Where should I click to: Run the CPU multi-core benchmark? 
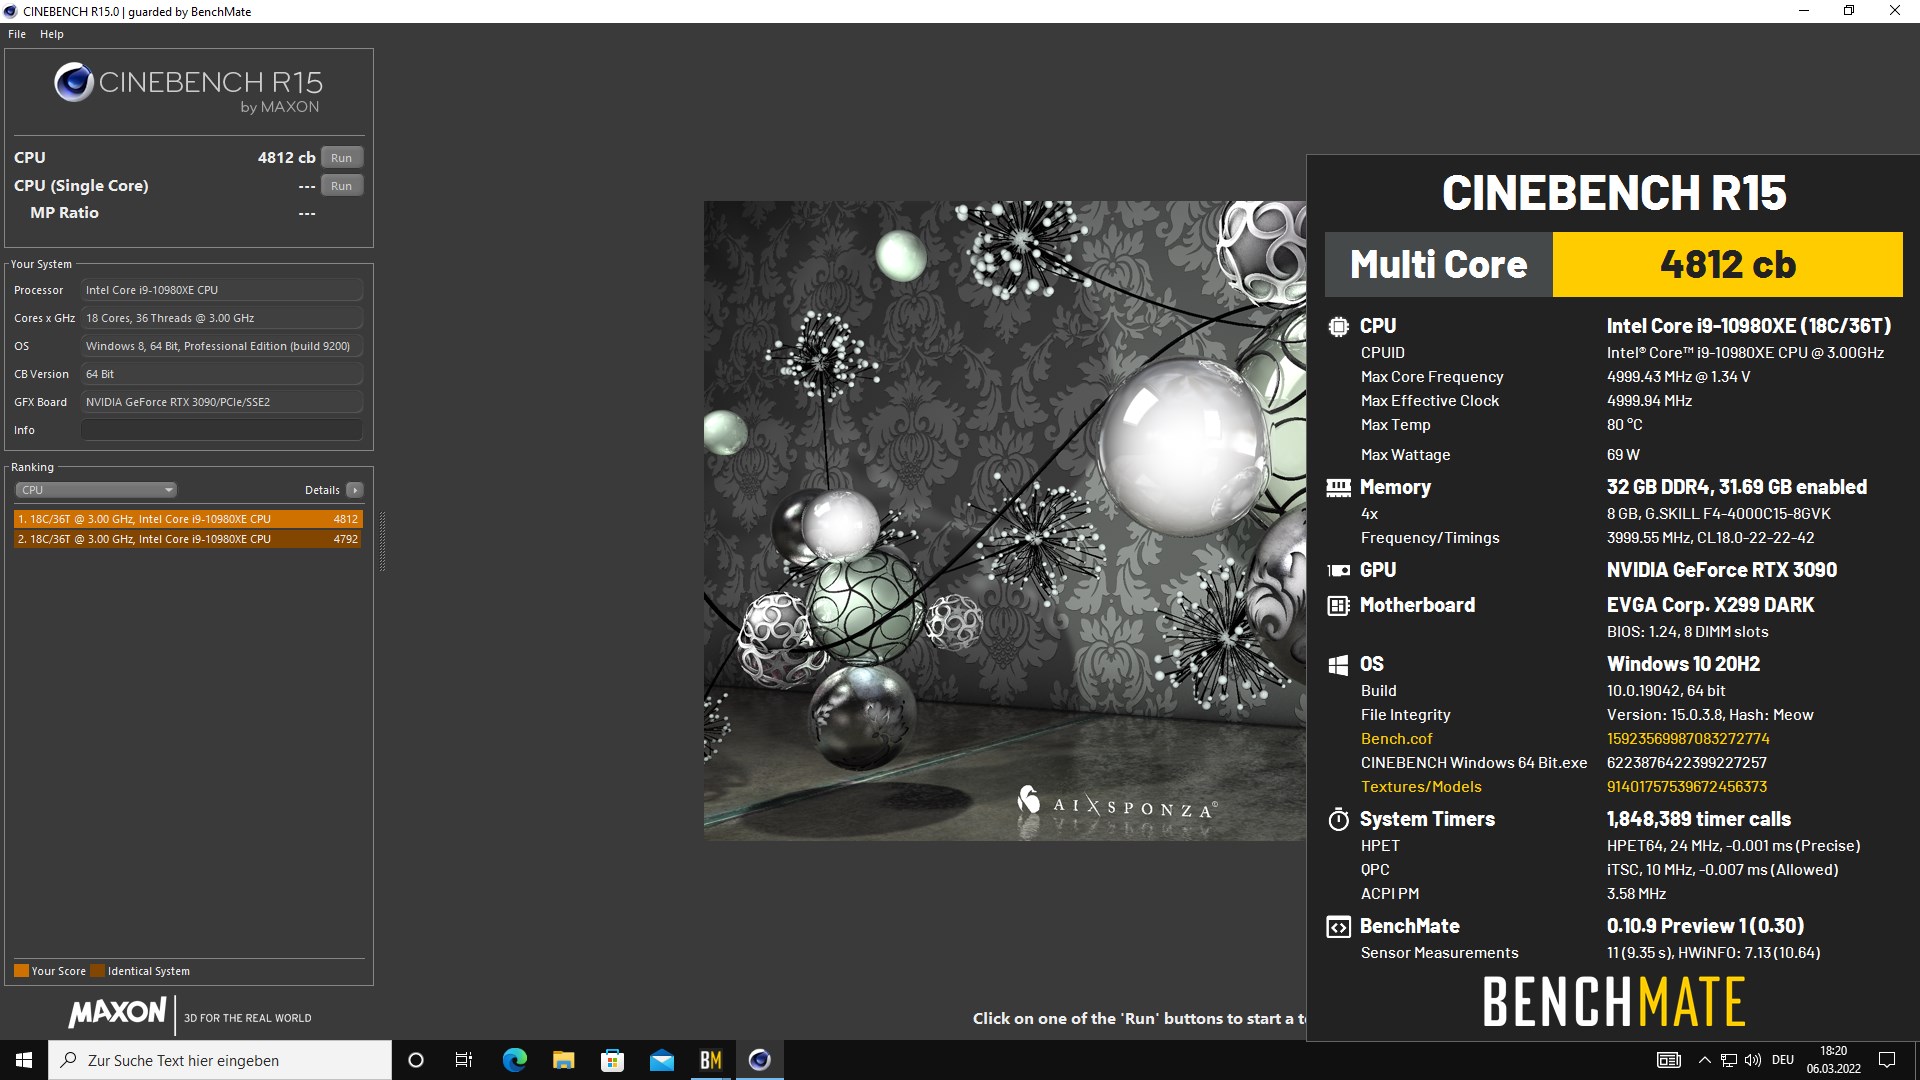(341, 158)
